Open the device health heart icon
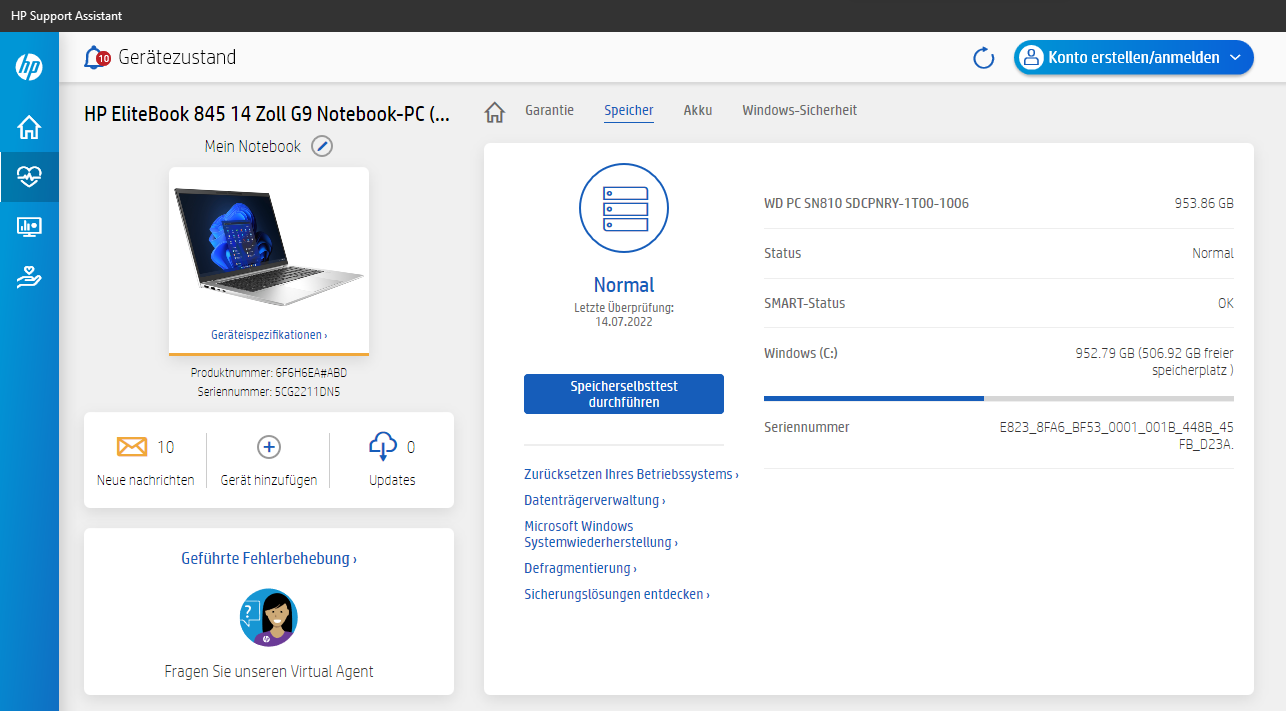Viewport: 1286px width, 711px height. pyautogui.click(x=29, y=177)
